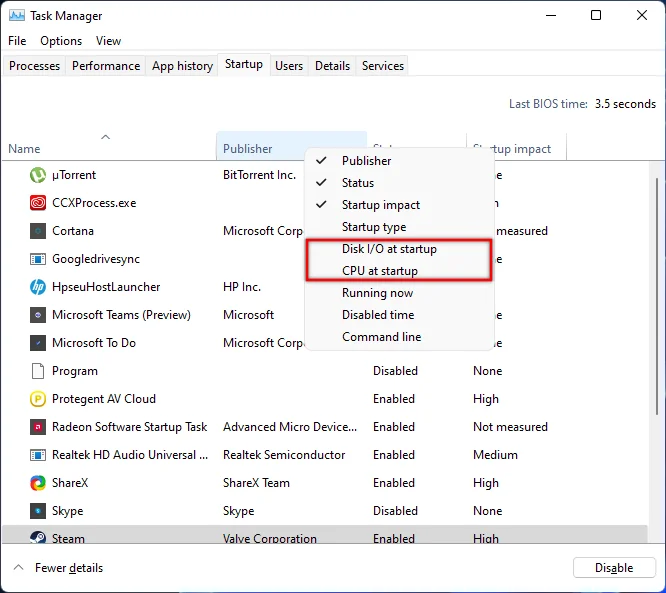The width and height of the screenshot is (666, 593).
Task: Select the ShareX Team publisher cell
Action: 256,483
